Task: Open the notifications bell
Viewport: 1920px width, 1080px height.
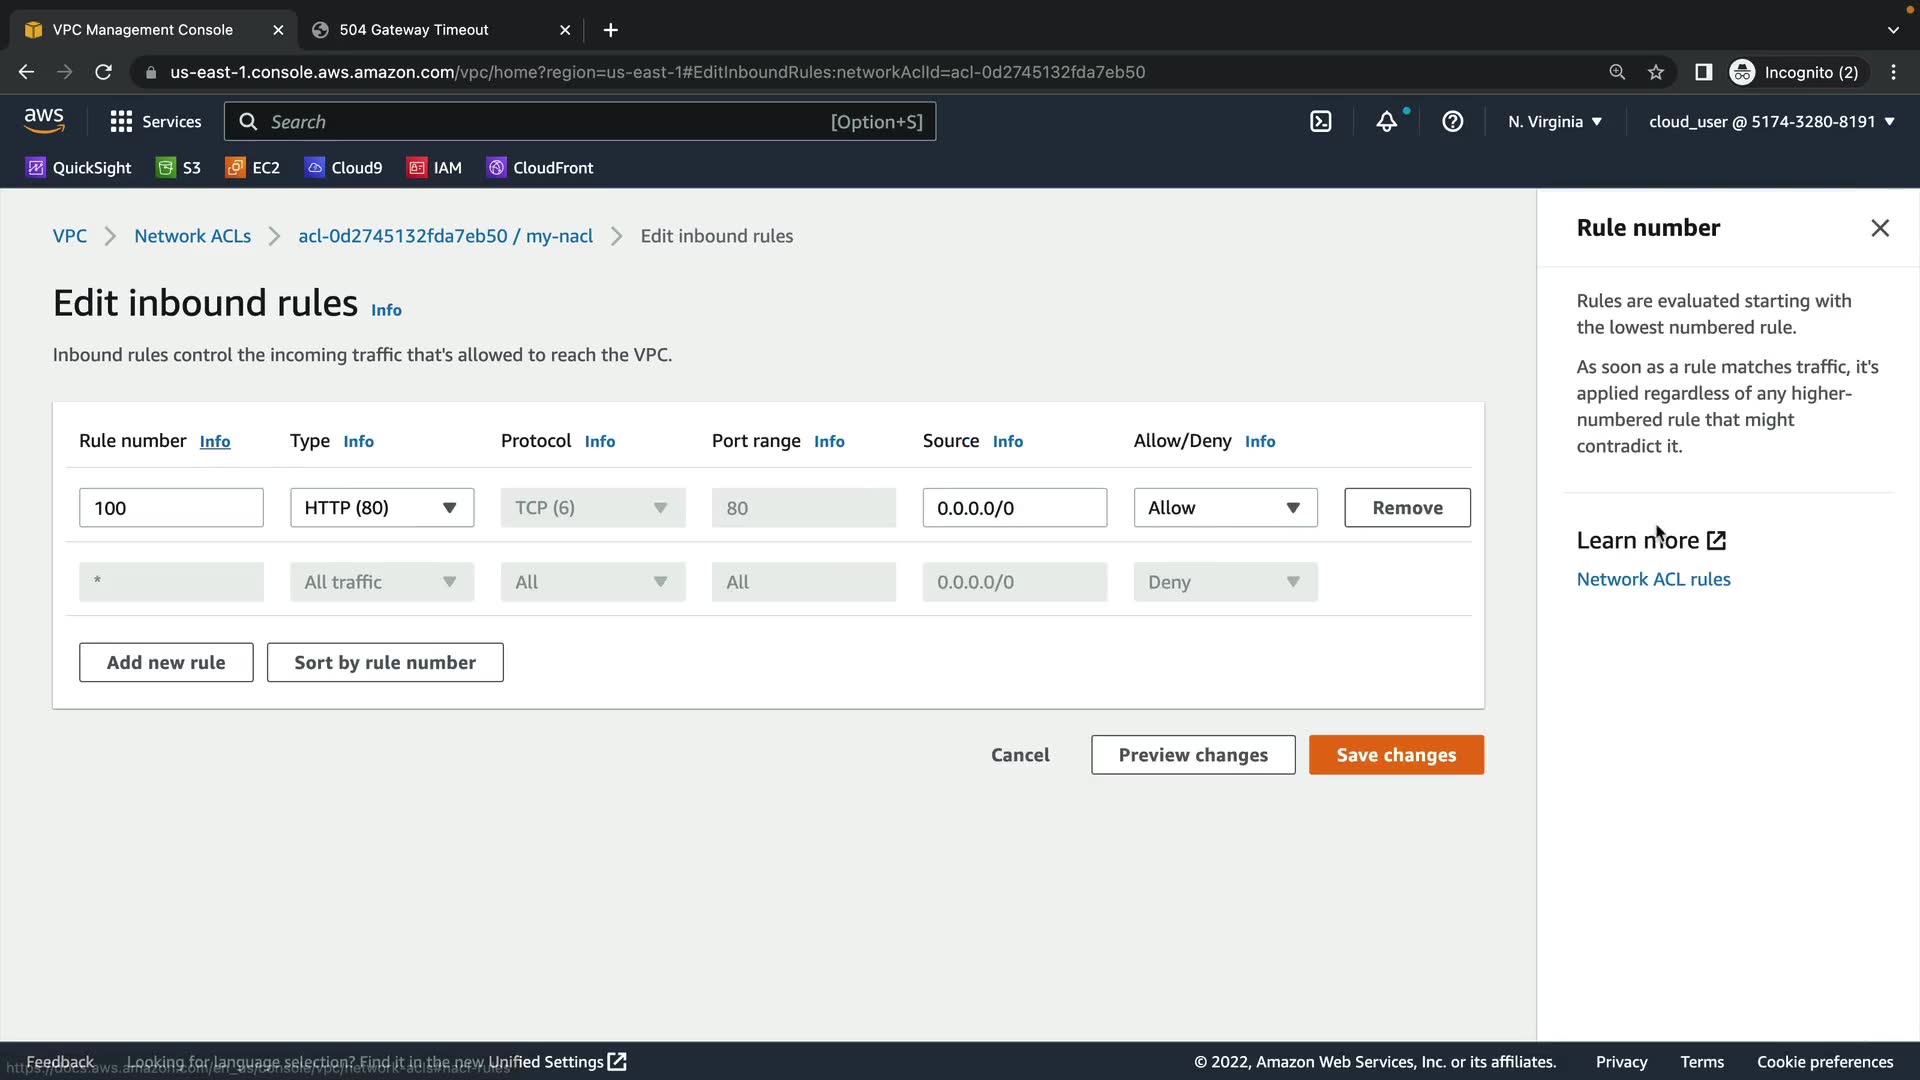Action: pyautogui.click(x=1386, y=122)
